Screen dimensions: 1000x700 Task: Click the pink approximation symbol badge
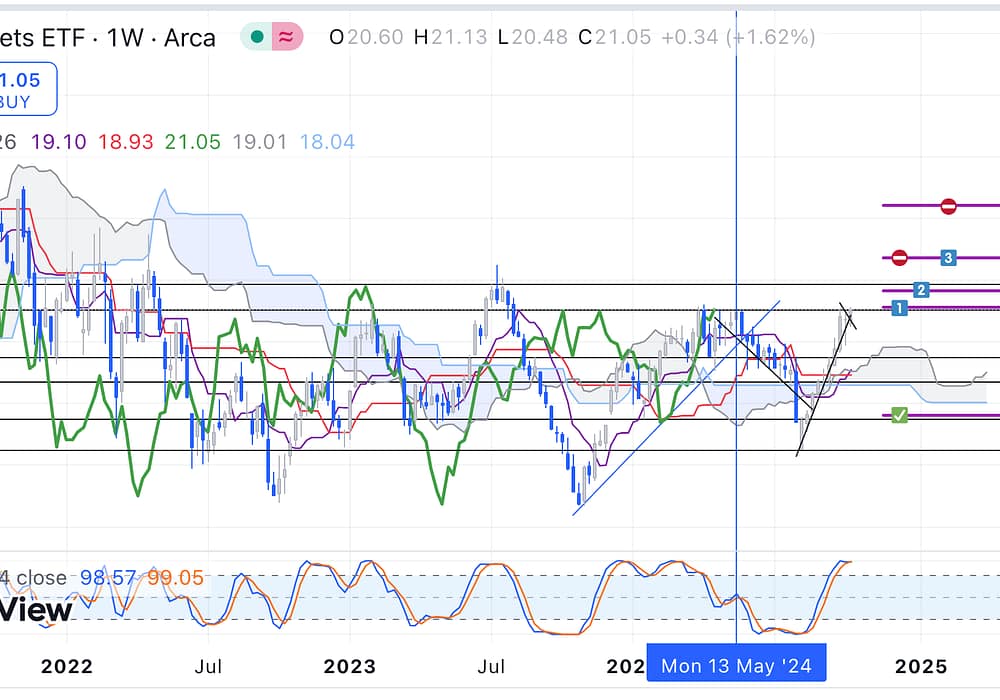pos(287,38)
